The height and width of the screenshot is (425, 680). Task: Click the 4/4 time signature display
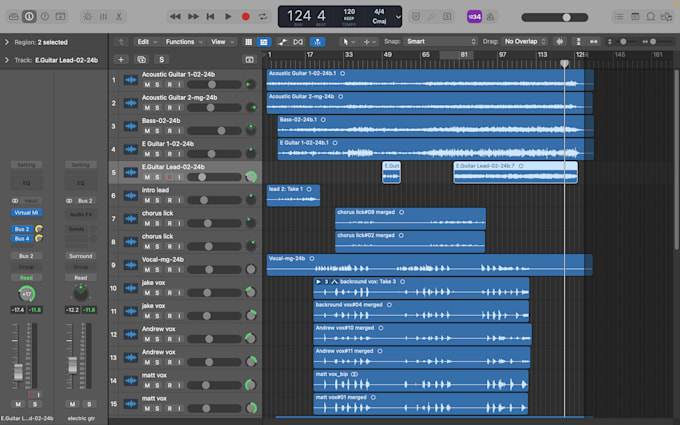379,12
